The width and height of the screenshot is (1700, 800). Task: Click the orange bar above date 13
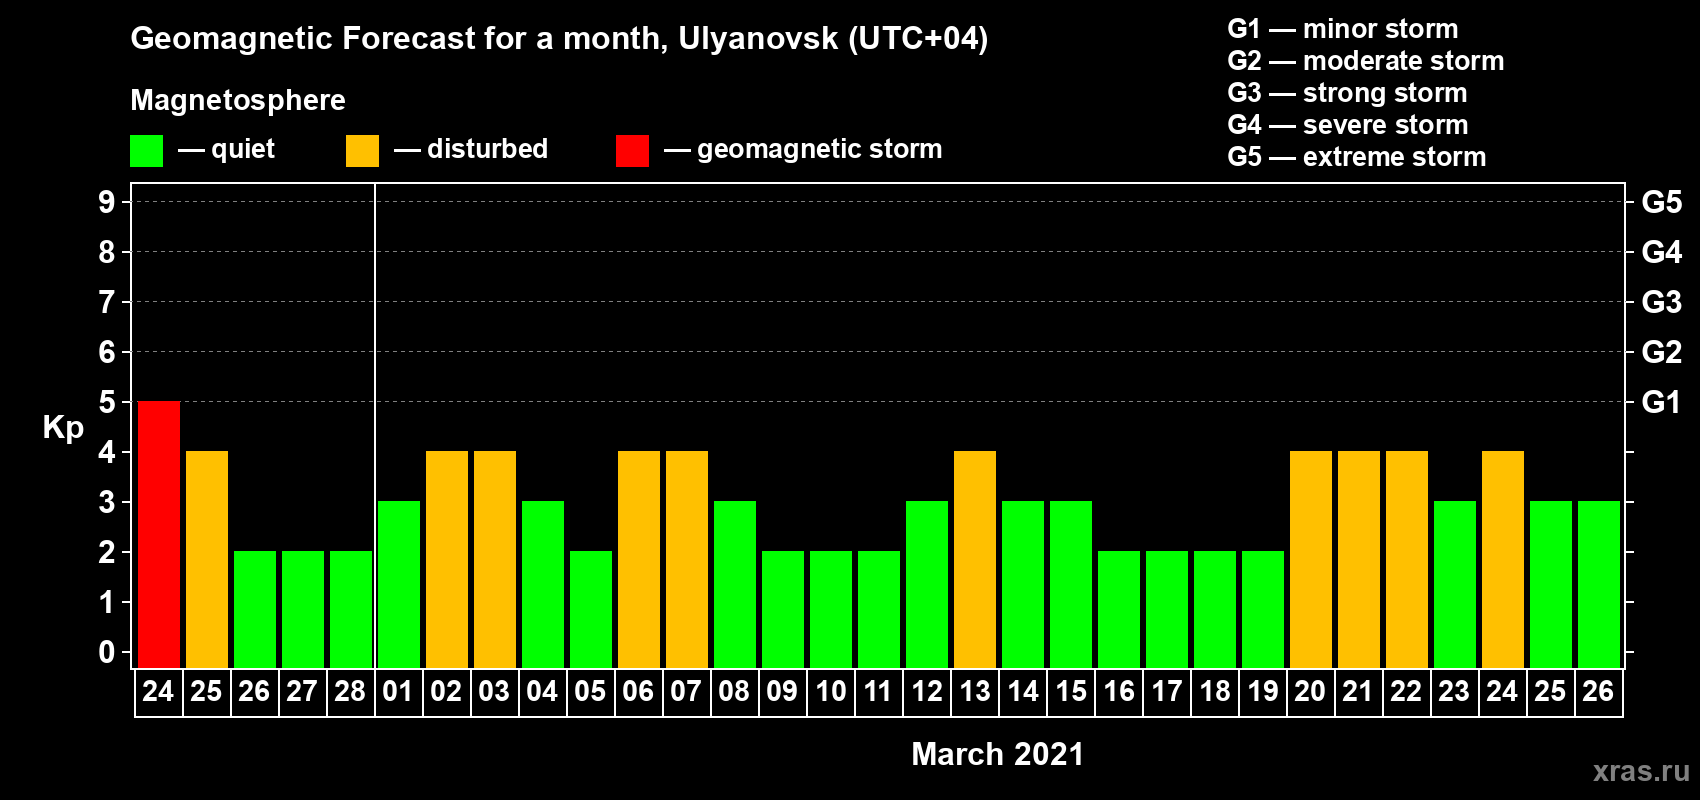tap(975, 559)
